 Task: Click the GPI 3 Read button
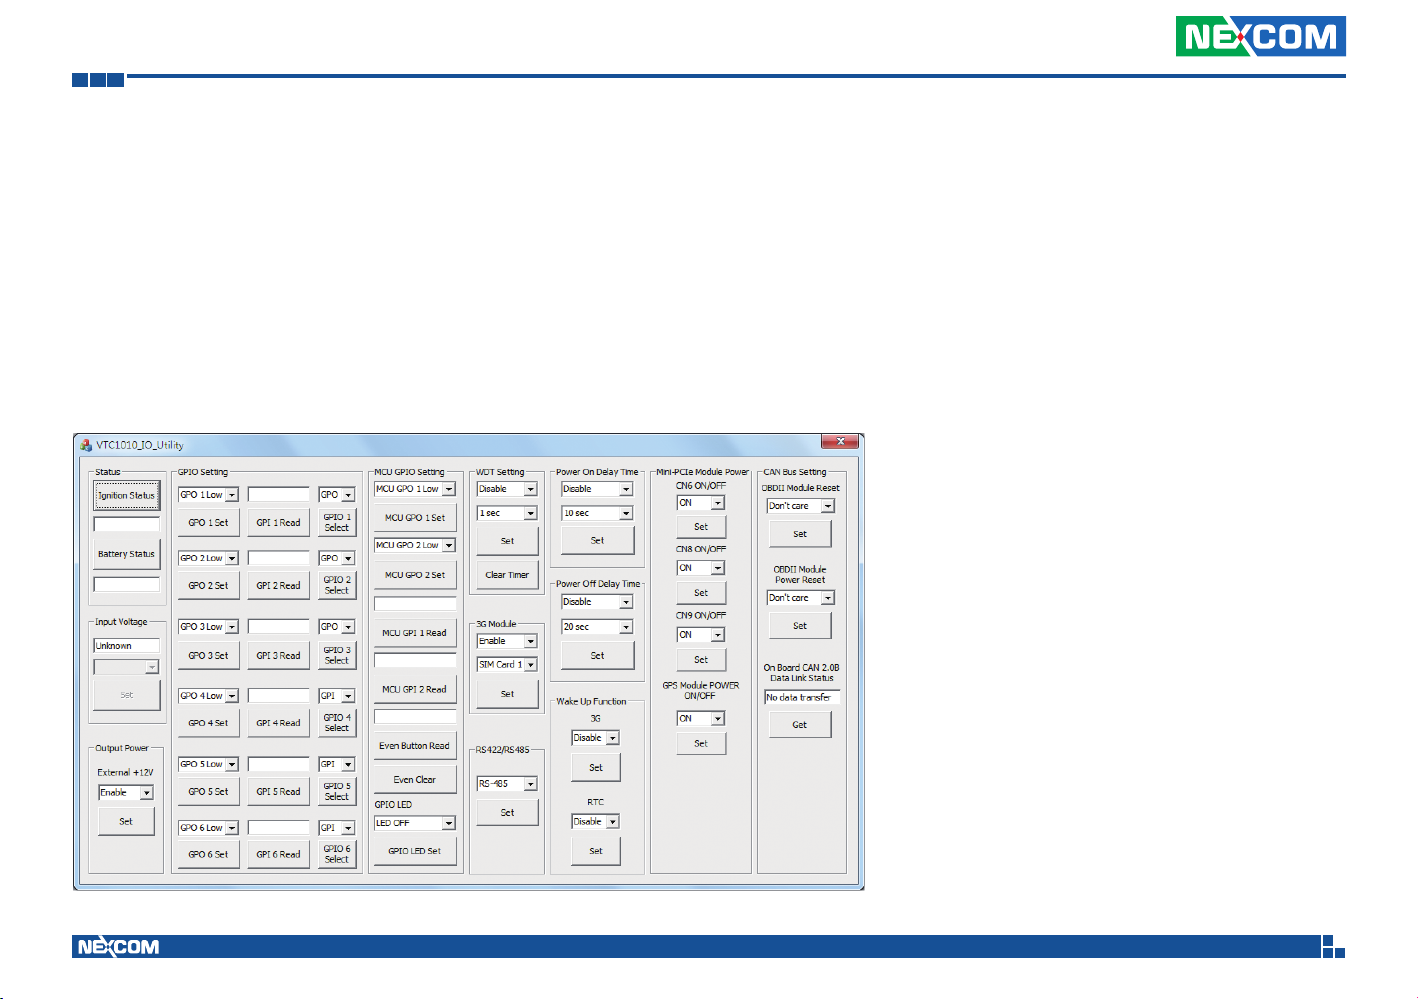click(x=278, y=655)
